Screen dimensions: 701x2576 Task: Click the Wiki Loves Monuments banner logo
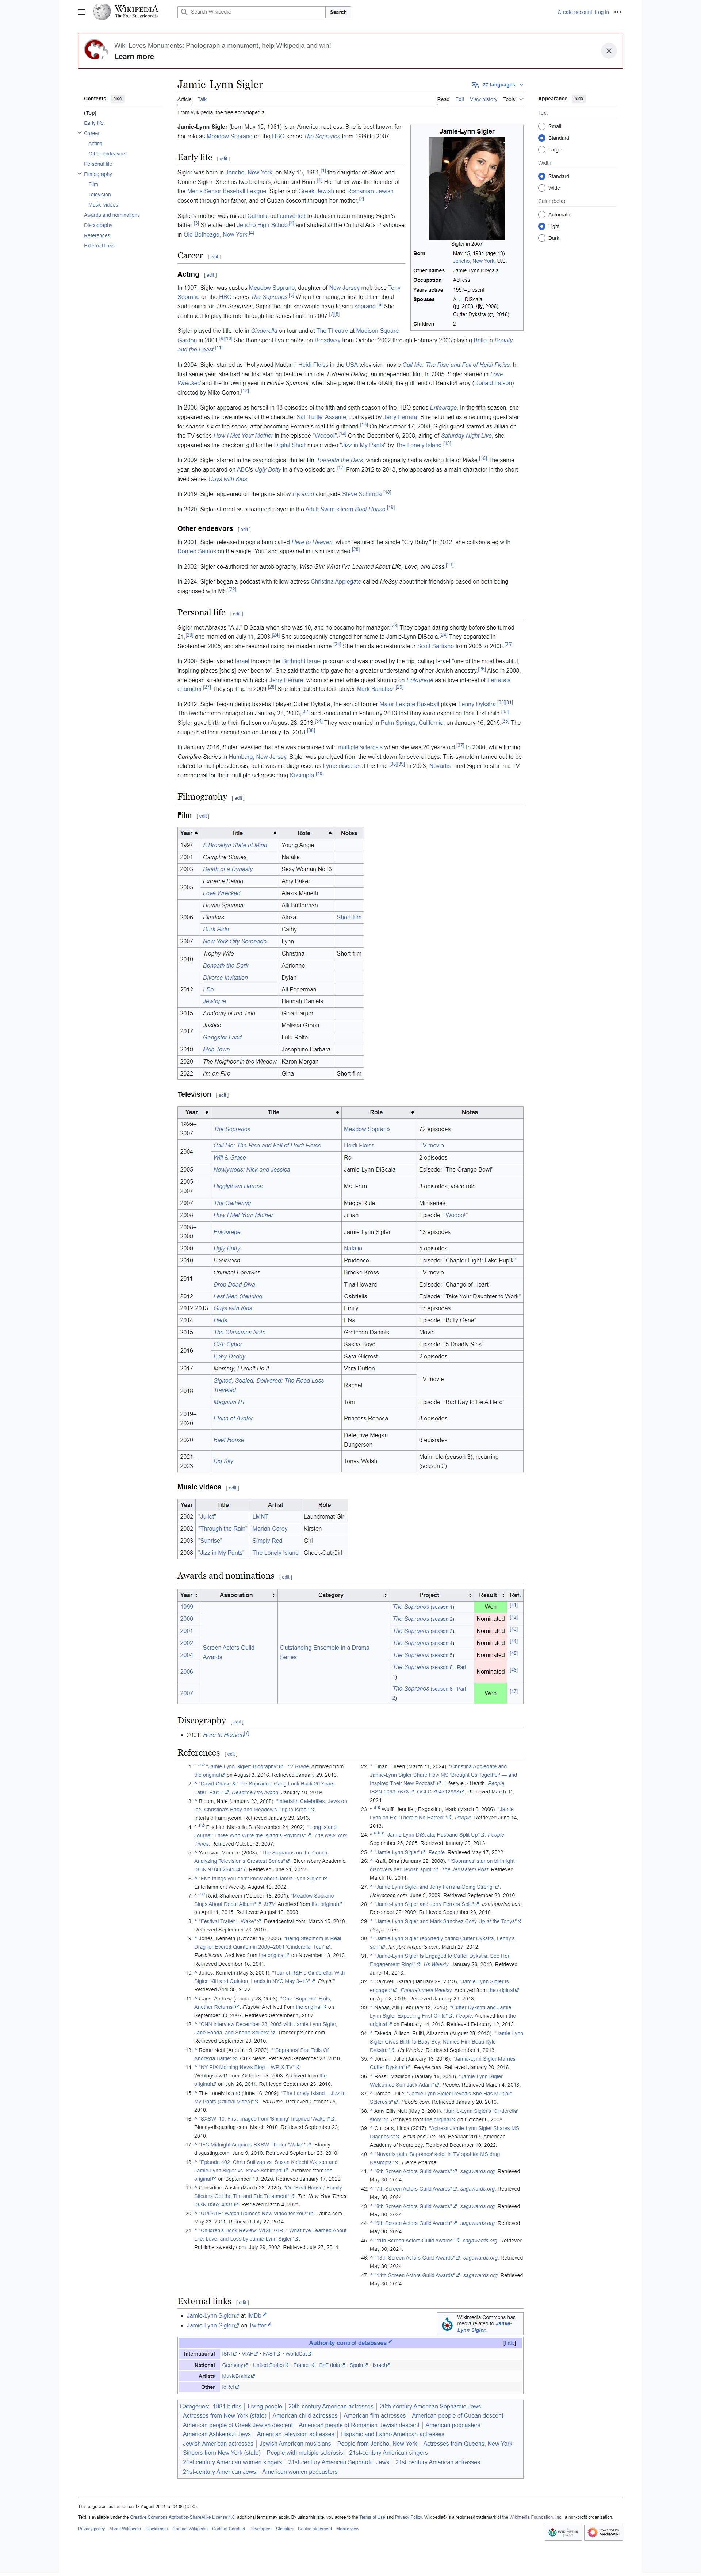(96, 50)
